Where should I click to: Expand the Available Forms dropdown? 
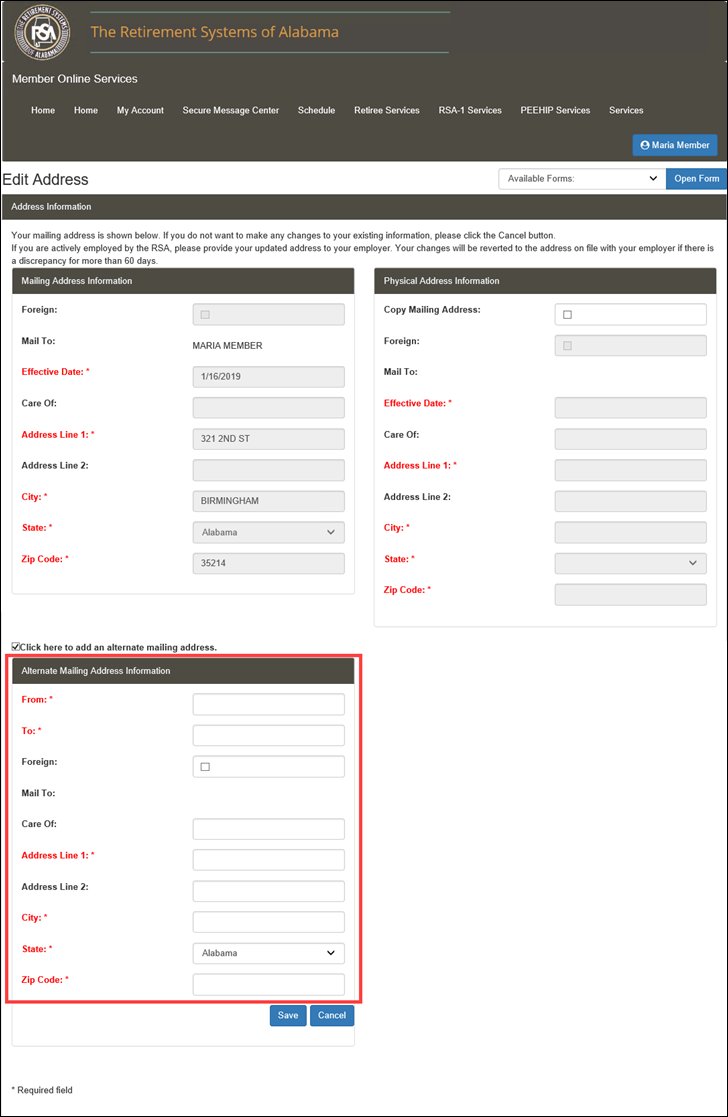[581, 179]
